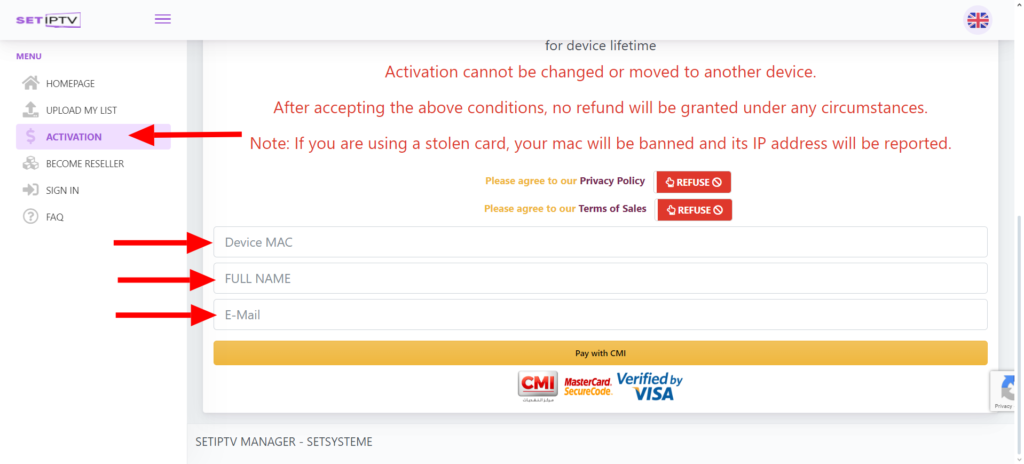Open the UK flag language selector

(x=978, y=20)
